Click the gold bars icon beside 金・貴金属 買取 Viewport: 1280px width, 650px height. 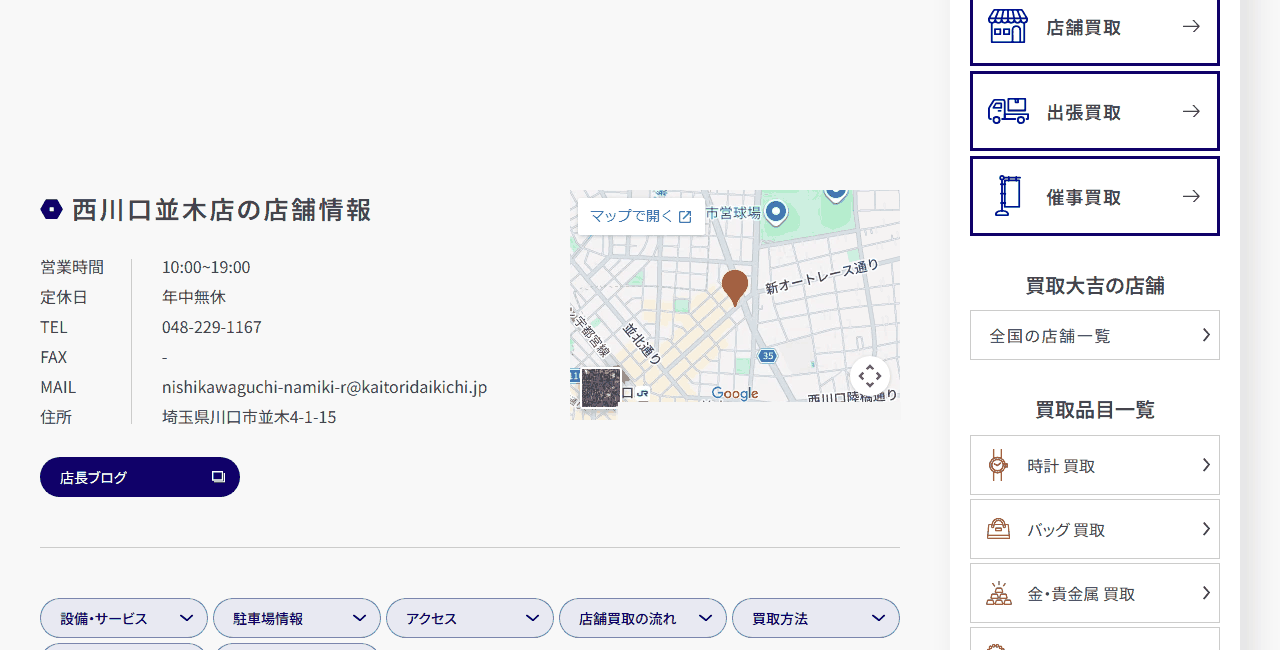[999, 593]
